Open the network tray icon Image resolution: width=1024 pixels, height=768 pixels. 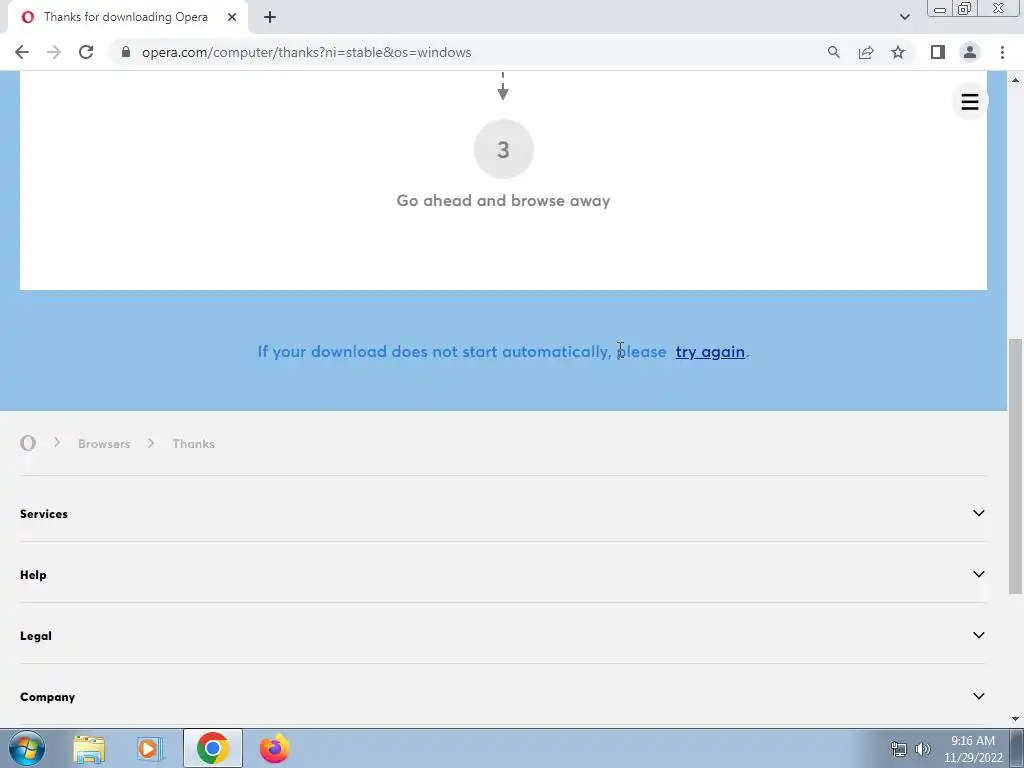[x=899, y=749]
